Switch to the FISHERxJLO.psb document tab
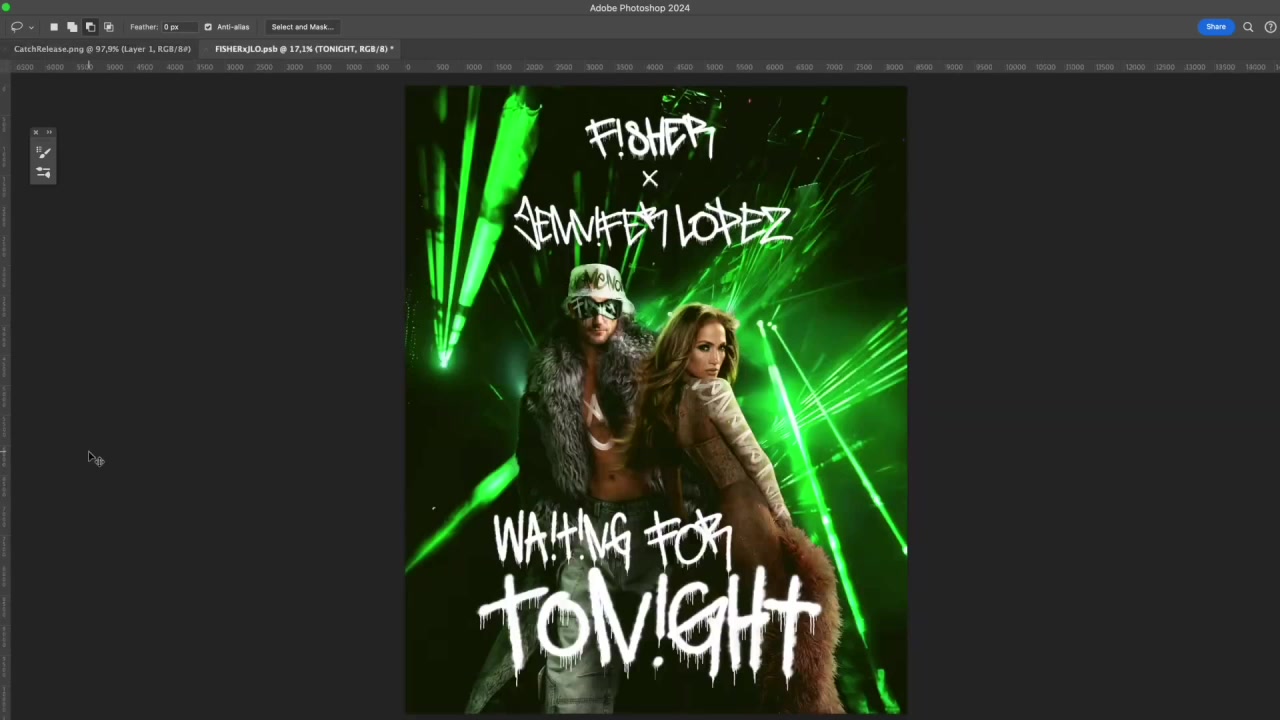 pyautogui.click(x=304, y=49)
